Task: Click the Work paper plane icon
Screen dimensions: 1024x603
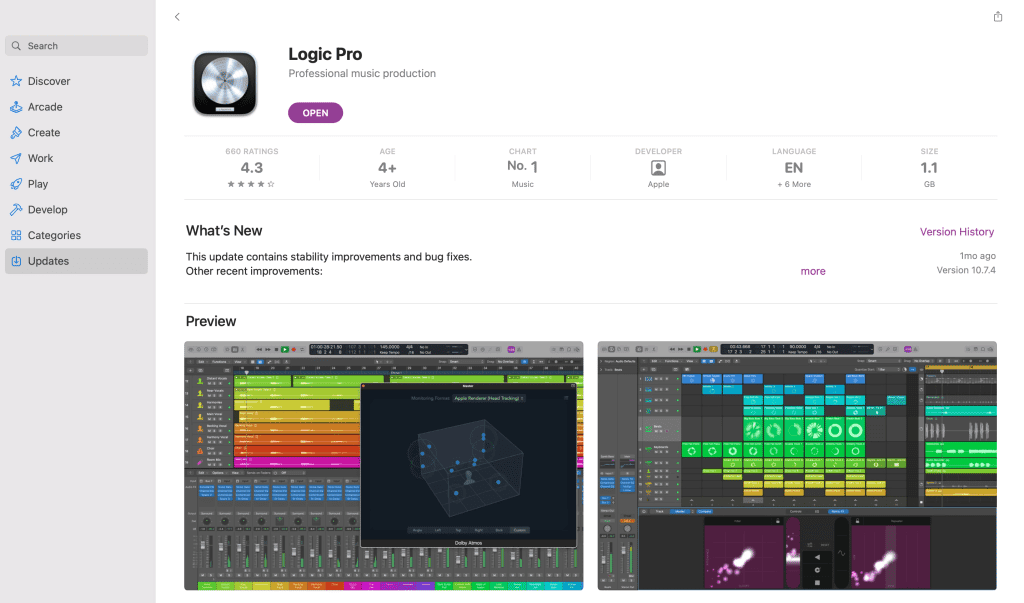Action: pos(16,158)
